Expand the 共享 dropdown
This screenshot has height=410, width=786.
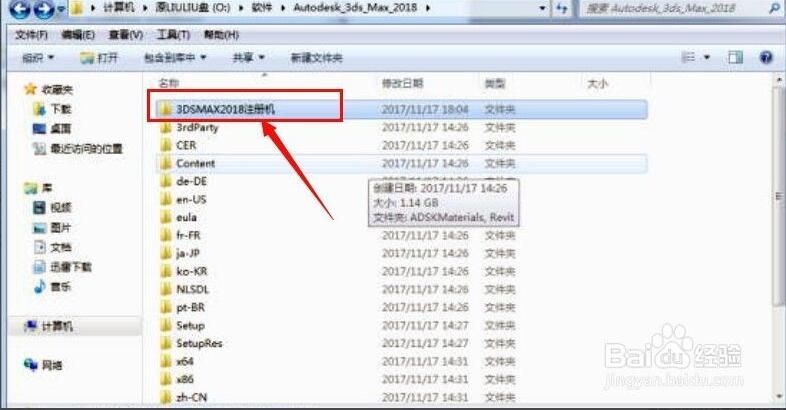[x=248, y=58]
